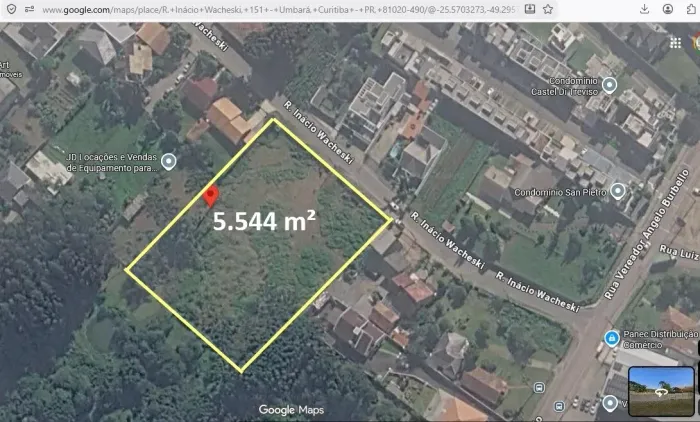Image resolution: width=700 pixels, height=422 pixels.
Task: Click the Condominio San Pietro map pin
Action: click(x=618, y=191)
